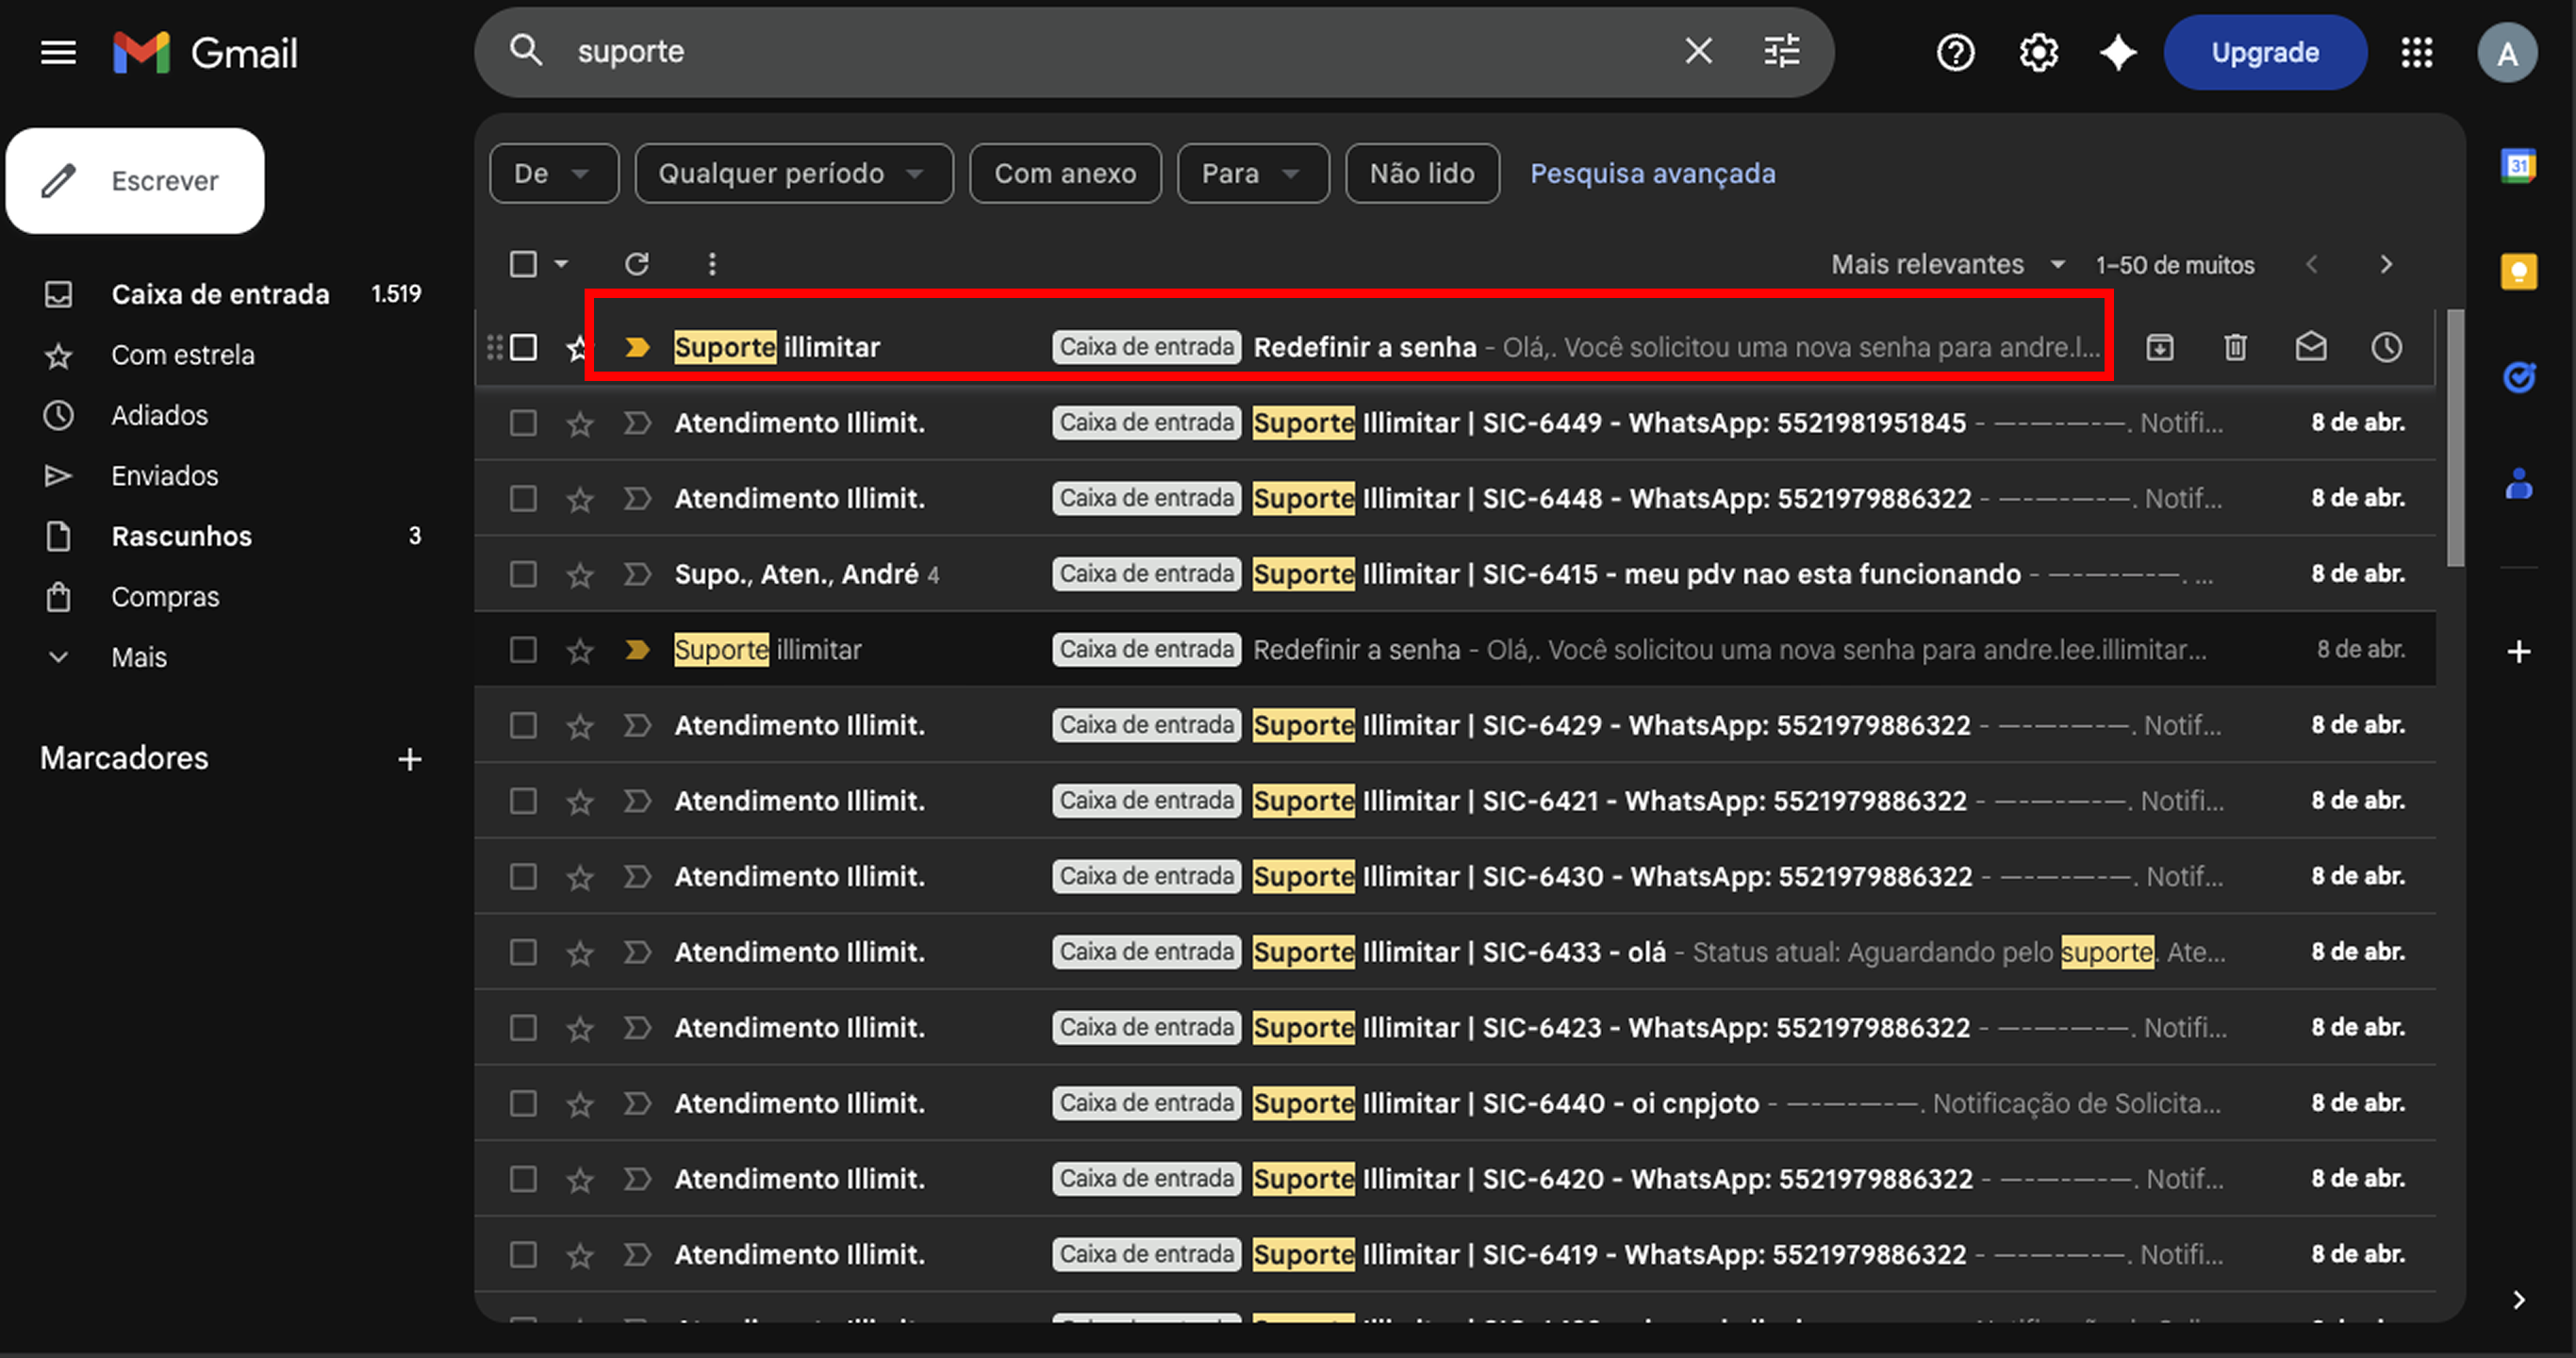Archive the hovered Suporte illimitar email
The image size is (2576, 1358).
[x=2159, y=347]
